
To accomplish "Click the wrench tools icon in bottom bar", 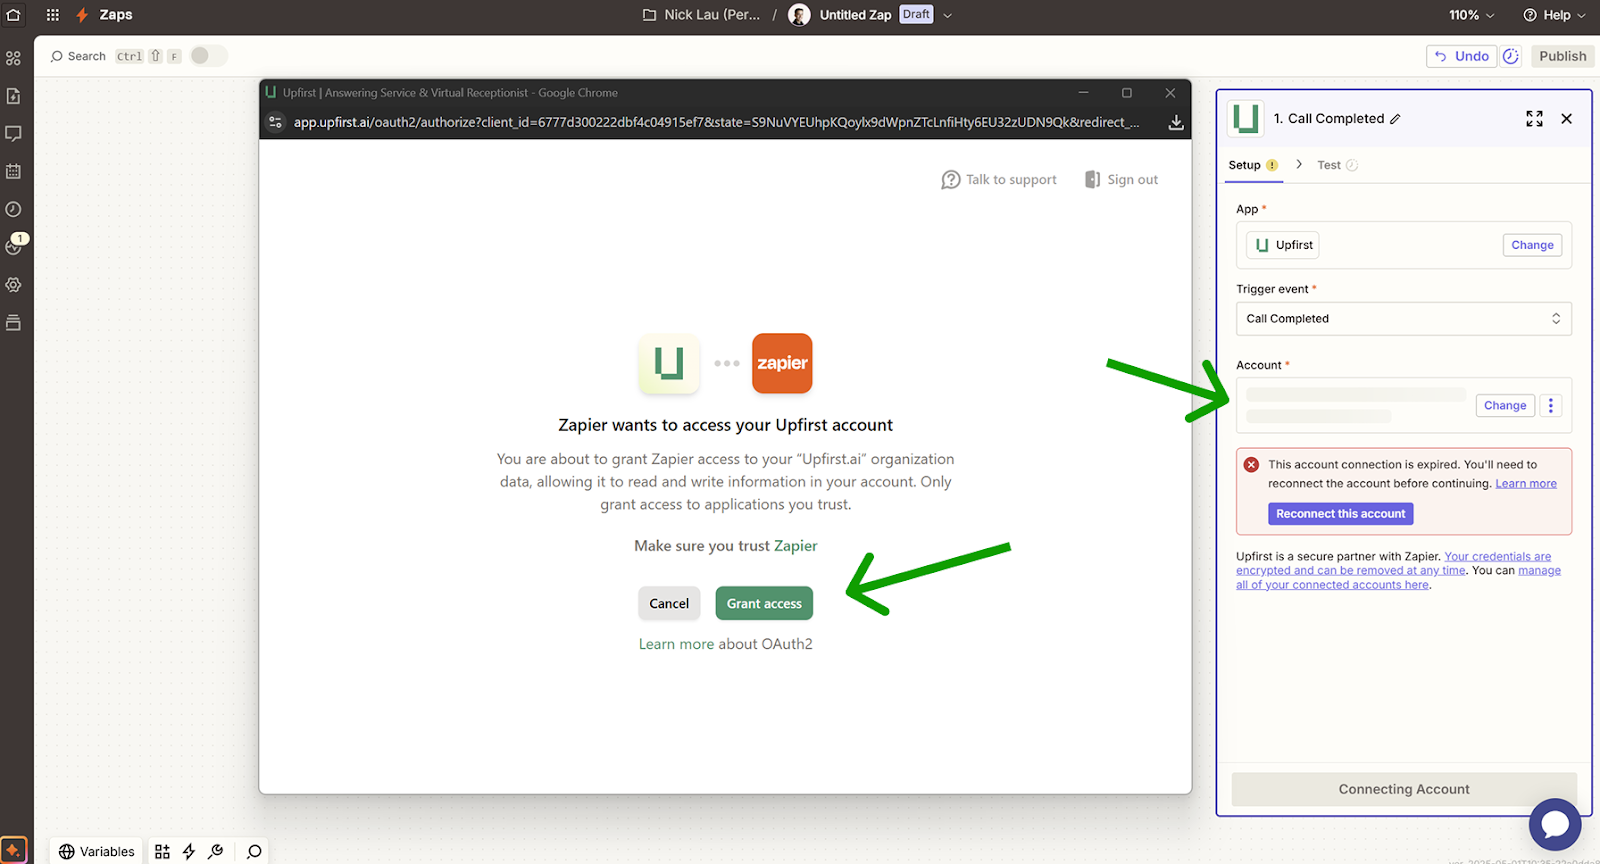I will pos(215,852).
